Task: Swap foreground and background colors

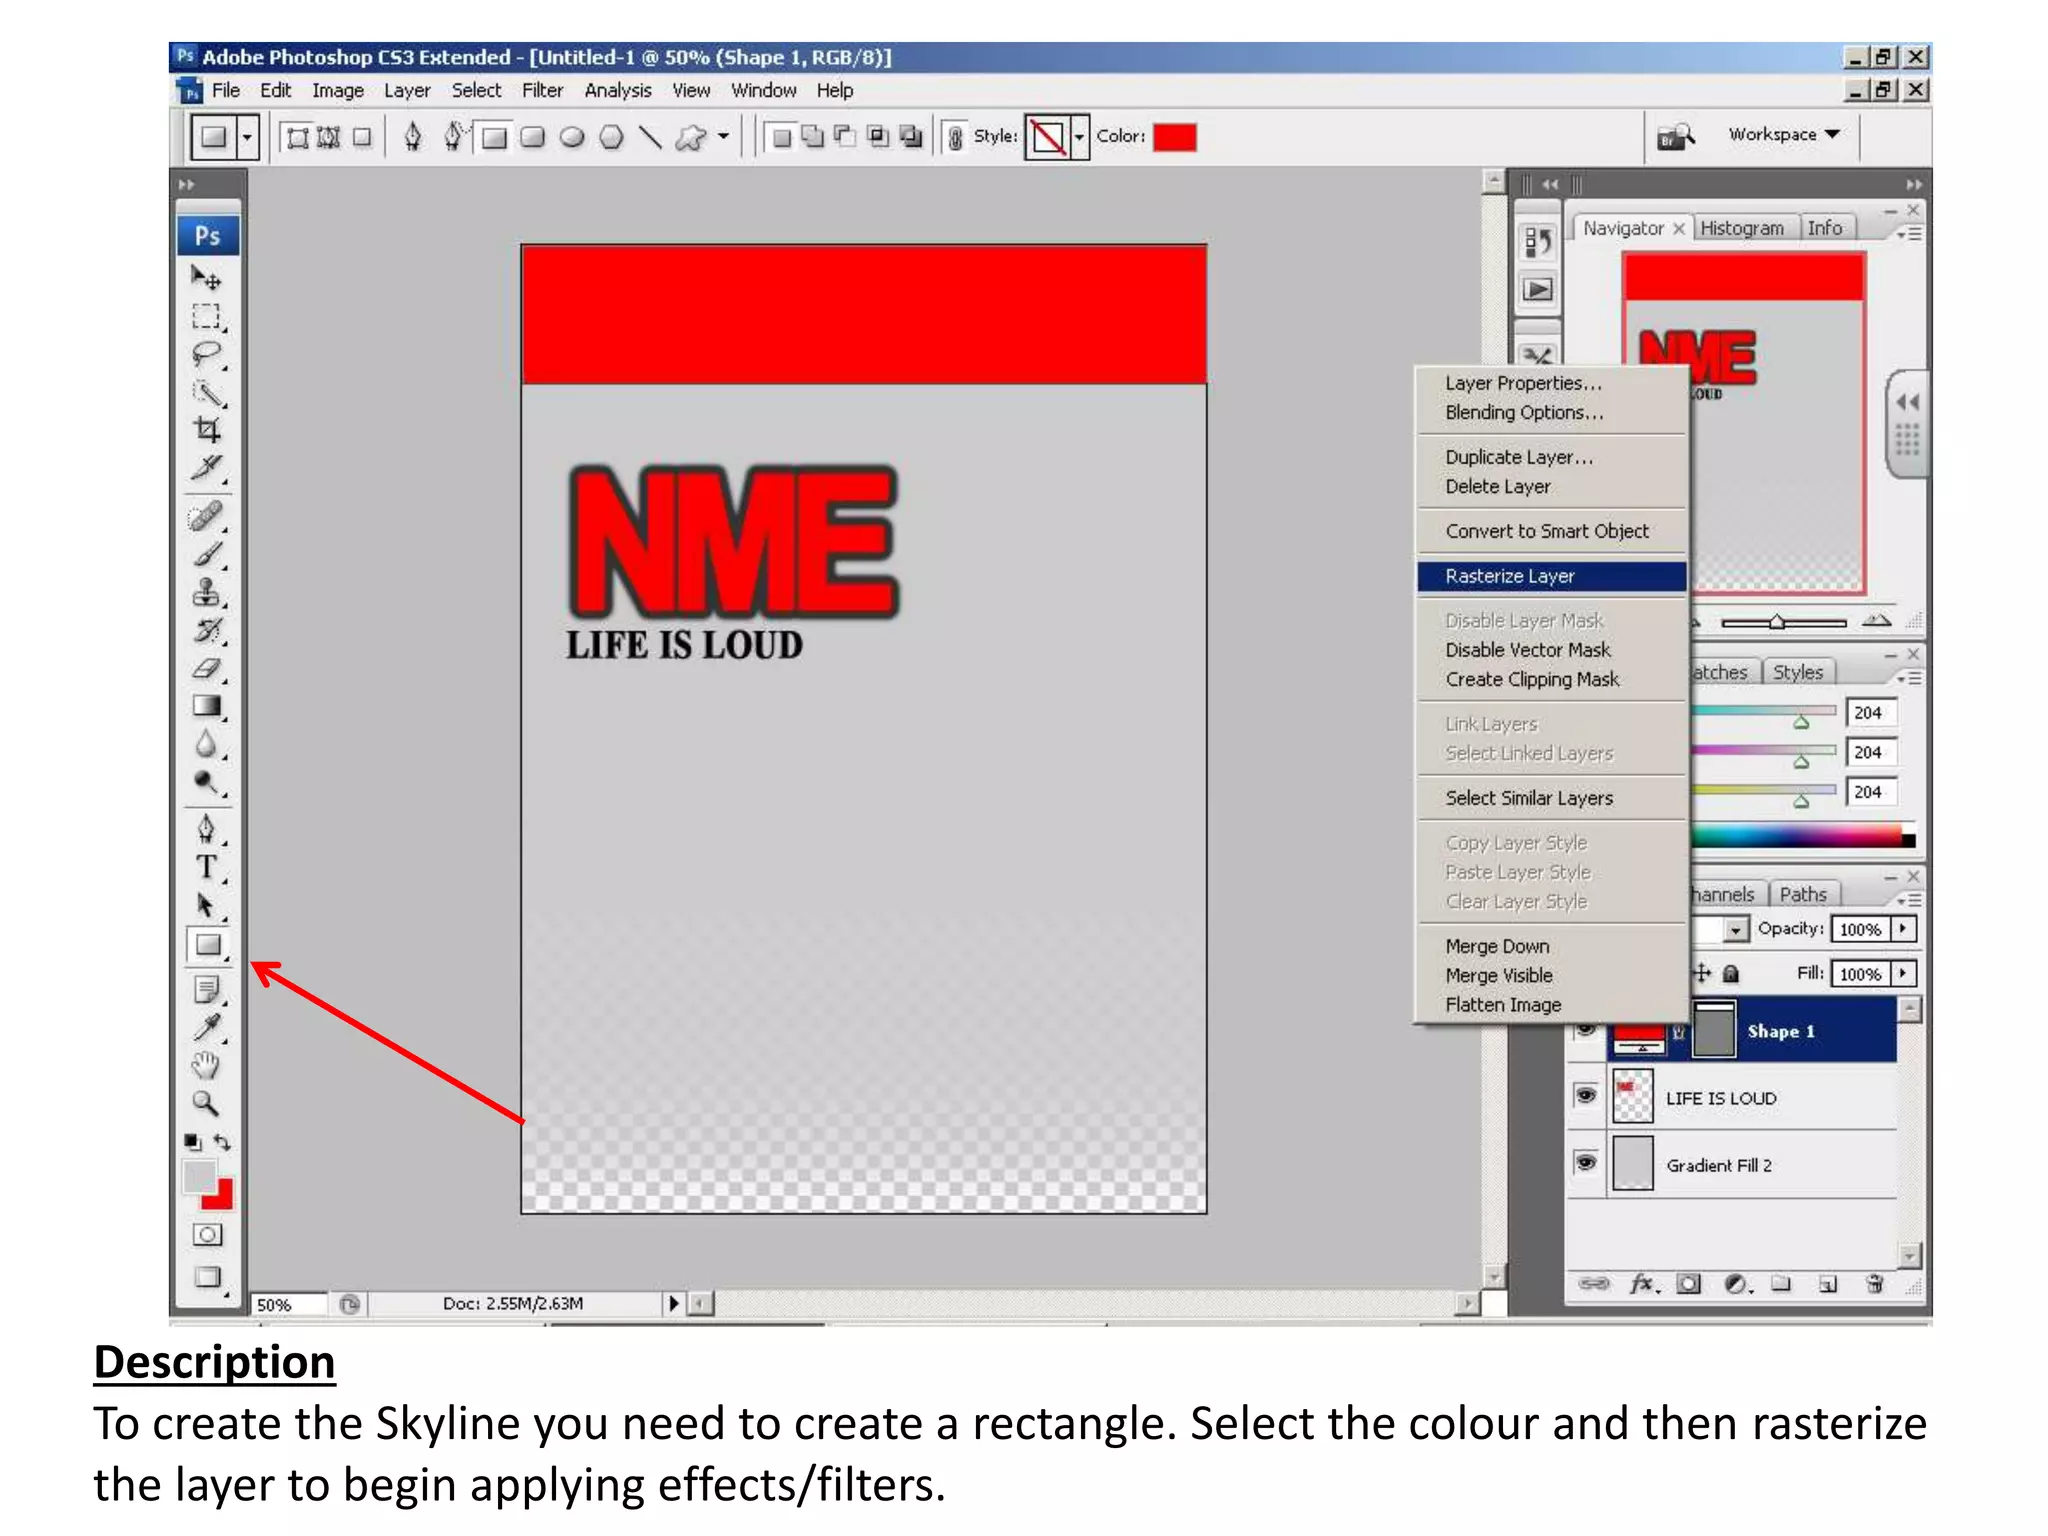Action: [223, 1142]
